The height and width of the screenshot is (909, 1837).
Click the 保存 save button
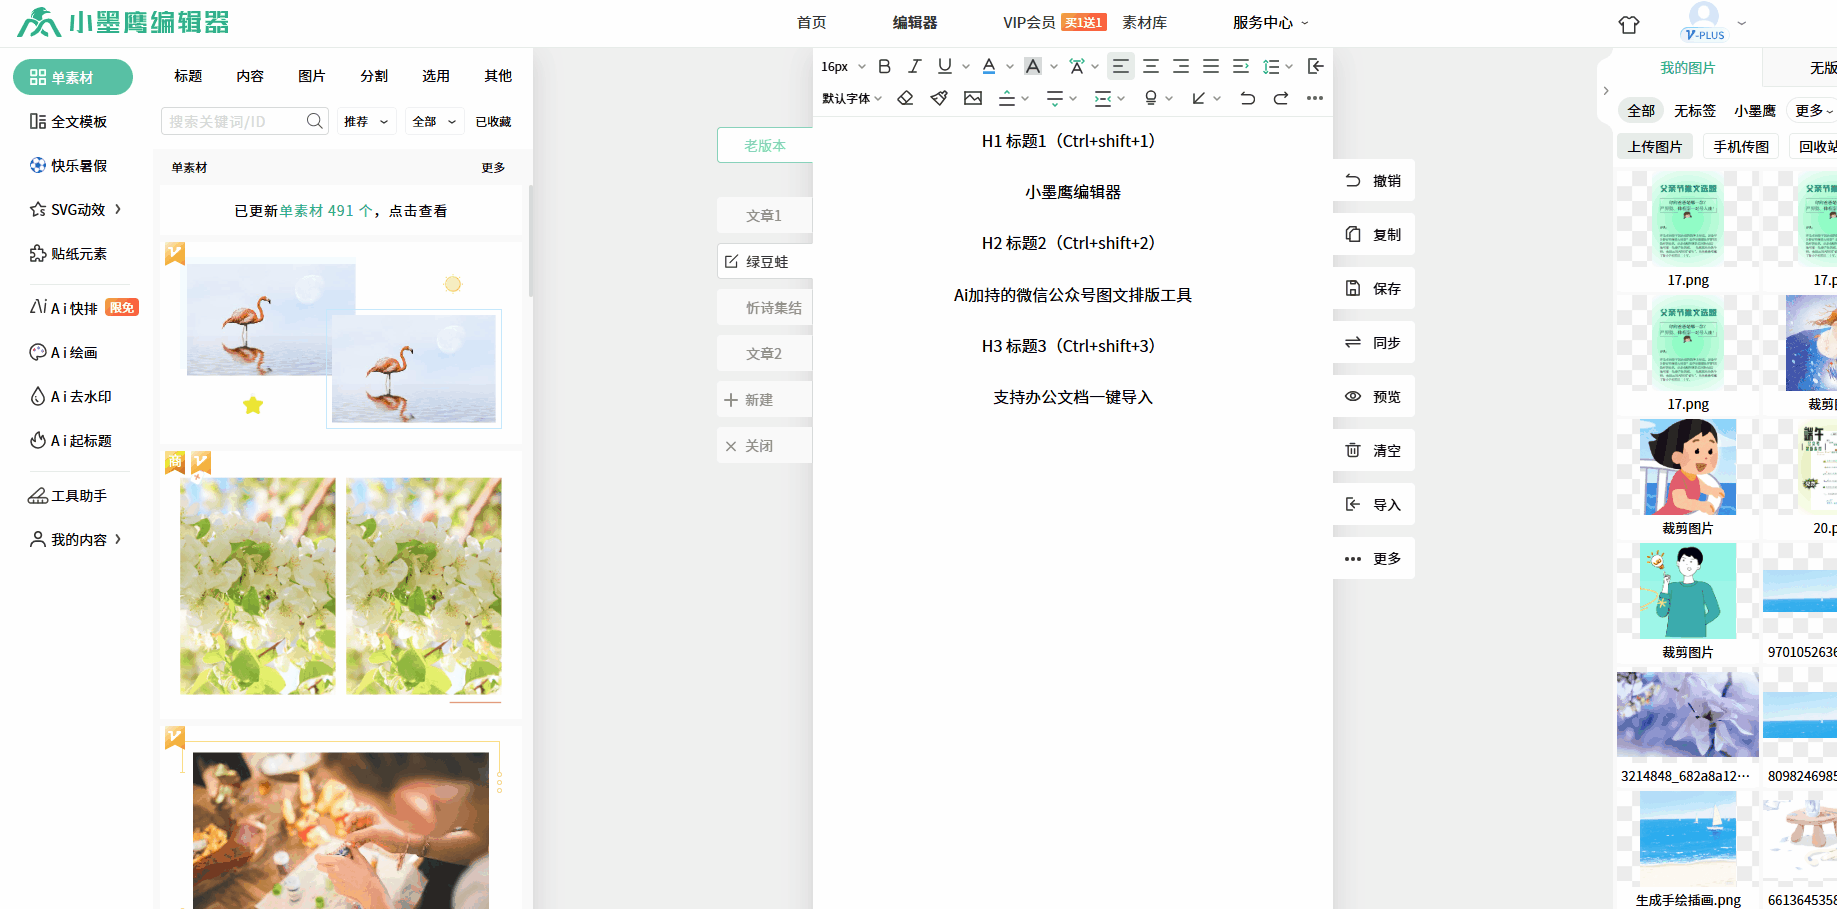(x=1374, y=288)
